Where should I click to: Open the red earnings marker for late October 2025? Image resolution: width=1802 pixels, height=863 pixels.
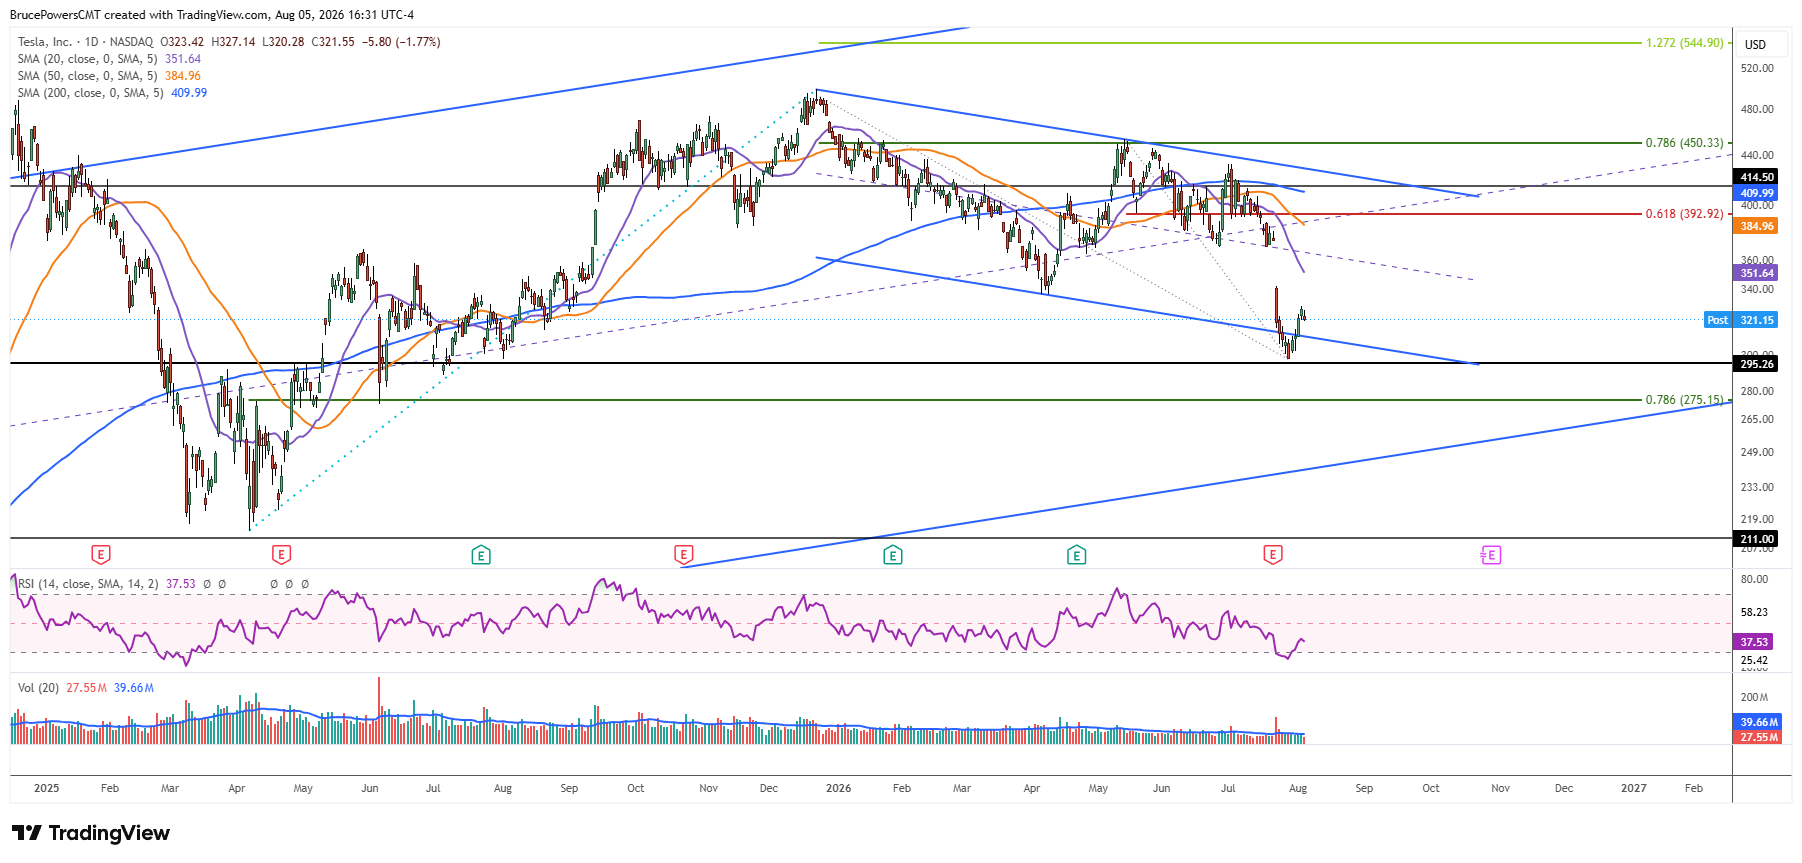[x=683, y=554]
